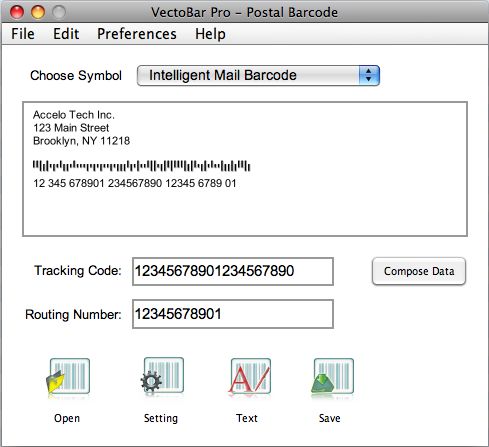This screenshot has height=447, width=489.
Task: Select the Text barcode icon
Action: [x=250, y=376]
